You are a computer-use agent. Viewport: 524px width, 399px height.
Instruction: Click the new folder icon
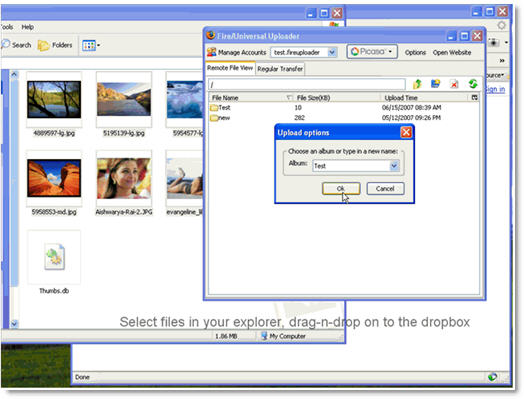(435, 84)
